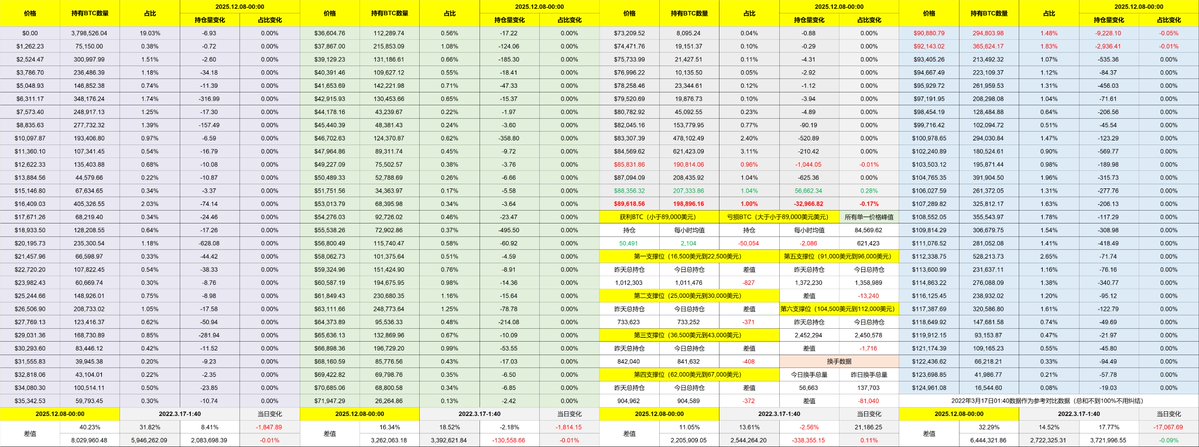Click yesterday's total holdings 1,012,303
Viewport: 1199px width, 447px height.
[629, 282]
